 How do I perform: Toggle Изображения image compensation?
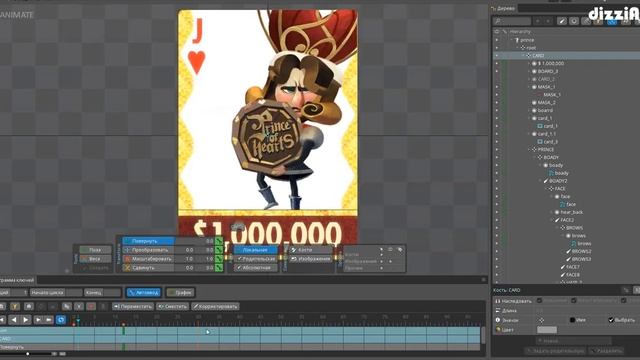[x=311, y=259]
